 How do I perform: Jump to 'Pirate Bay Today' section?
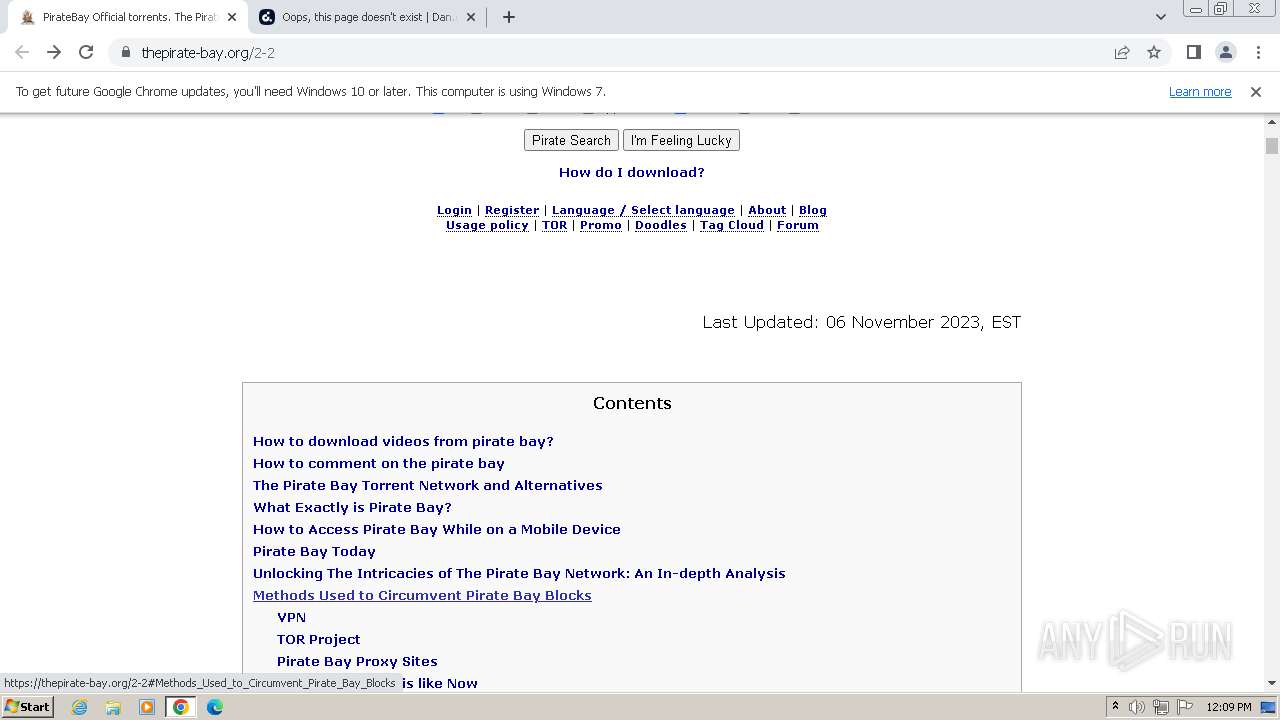(314, 551)
